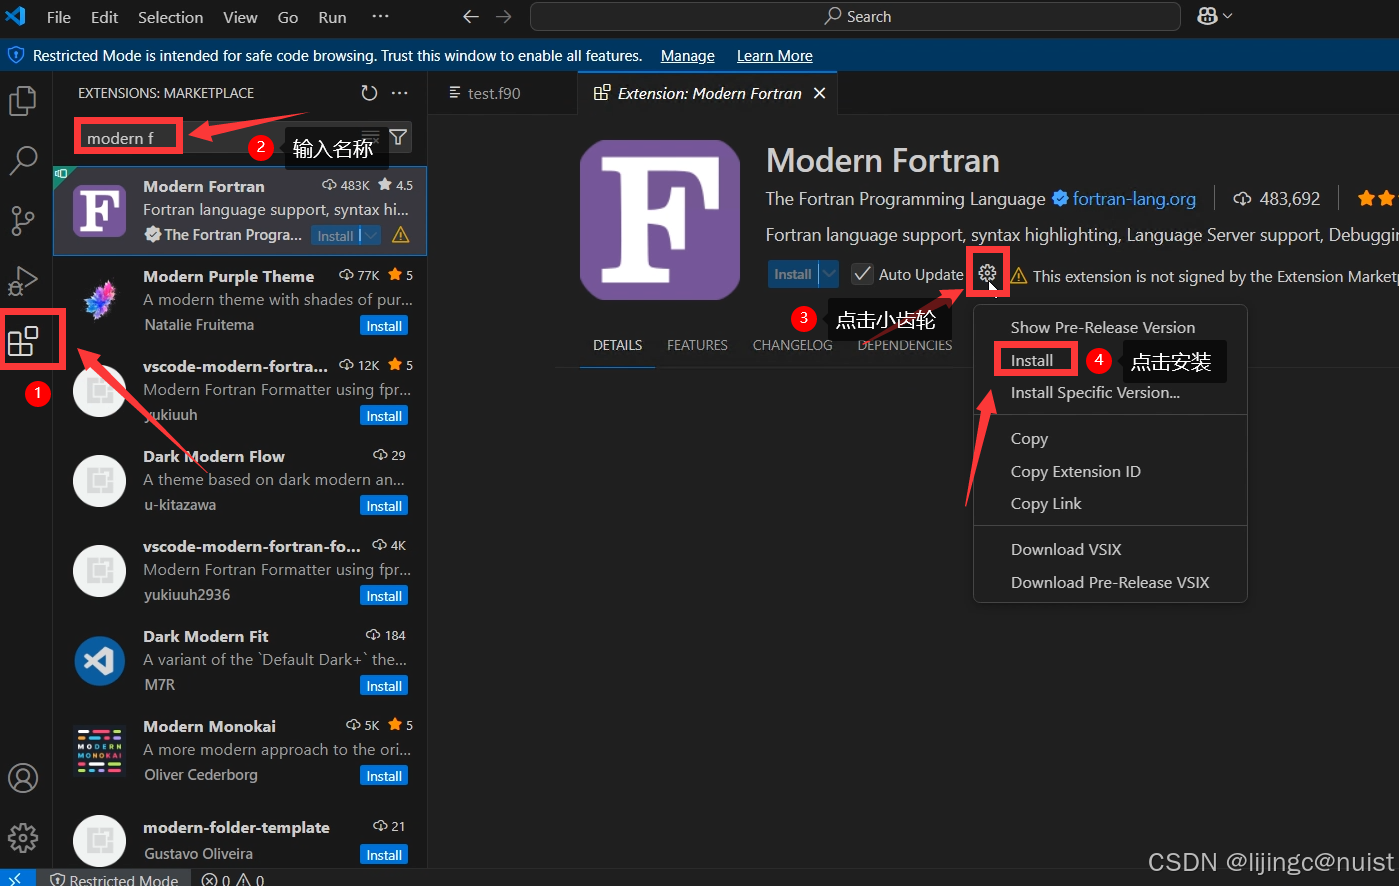Install the Dark Modern Fit extension

coord(384,686)
